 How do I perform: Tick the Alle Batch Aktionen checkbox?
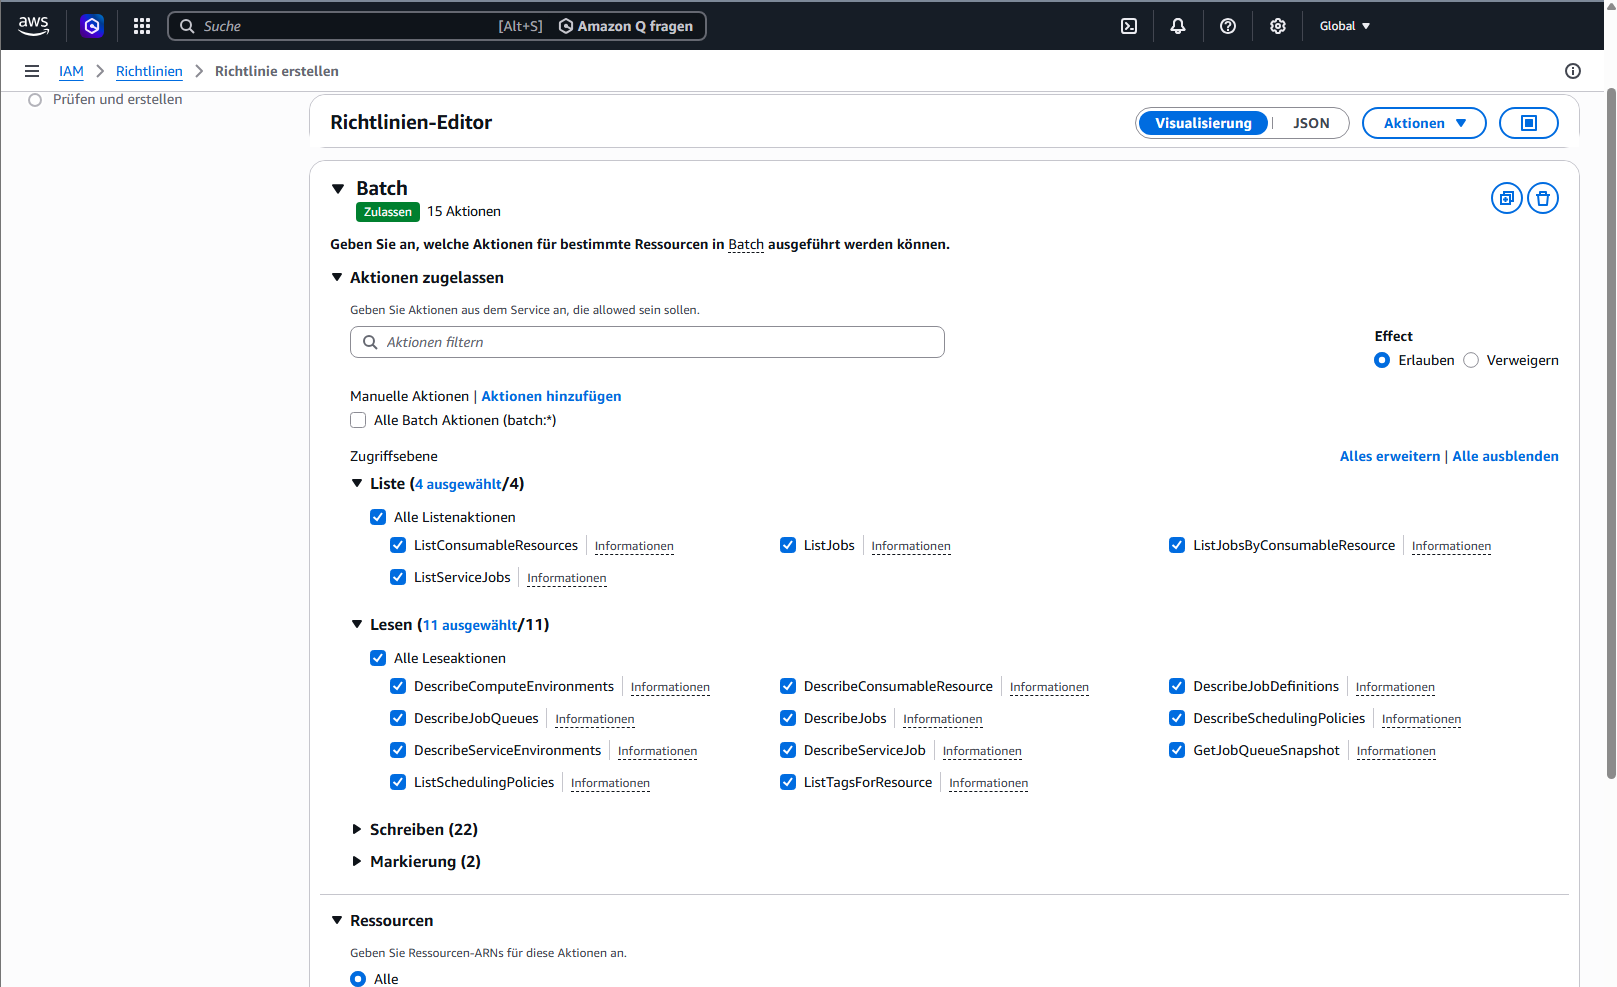pyautogui.click(x=358, y=420)
